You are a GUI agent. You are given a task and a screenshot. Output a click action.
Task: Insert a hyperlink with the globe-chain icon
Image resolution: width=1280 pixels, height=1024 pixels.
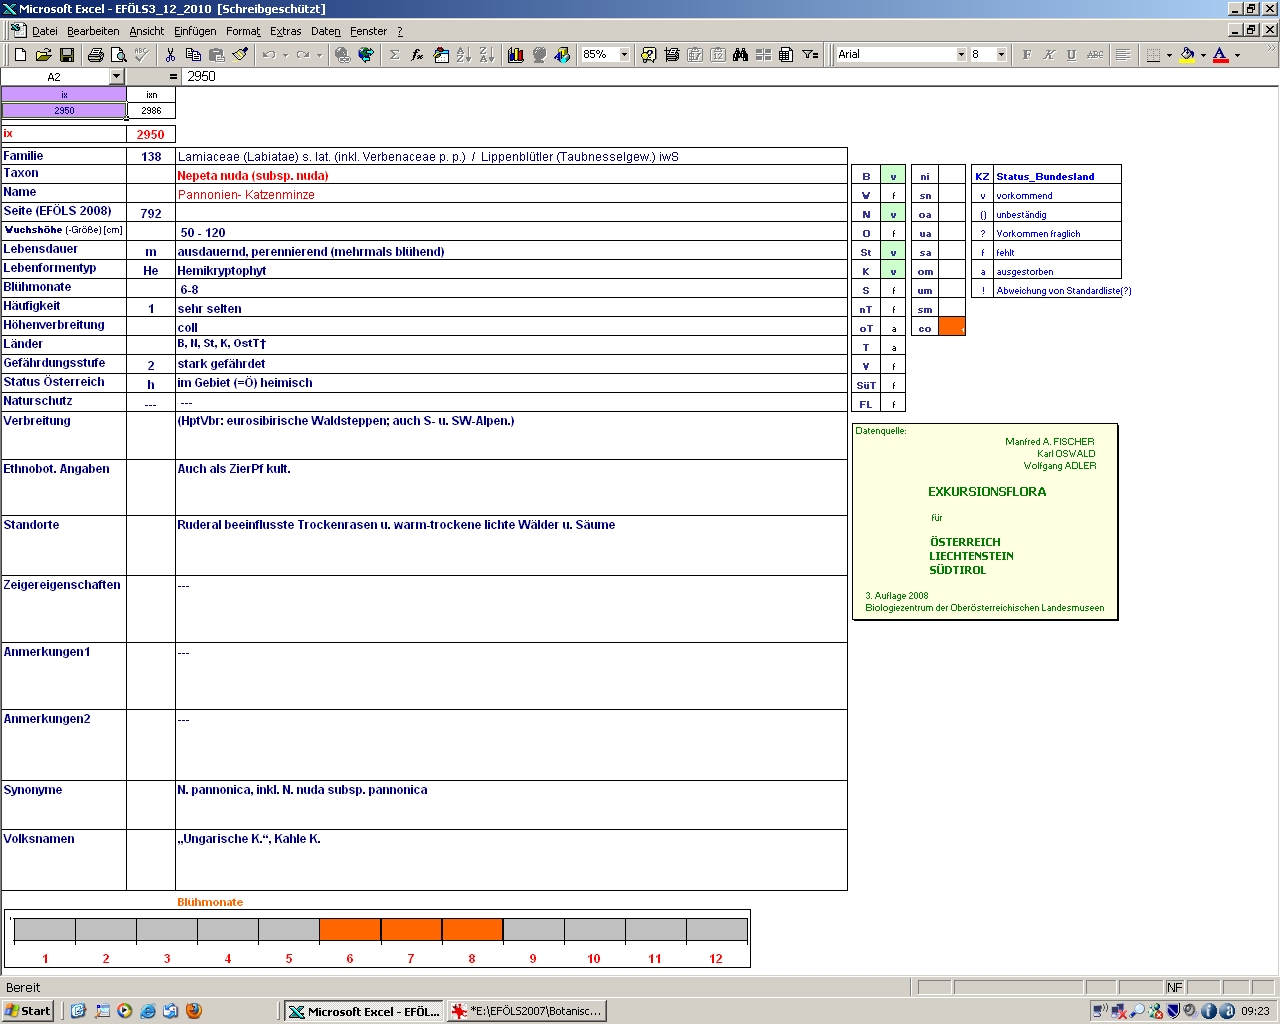[342, 55]
